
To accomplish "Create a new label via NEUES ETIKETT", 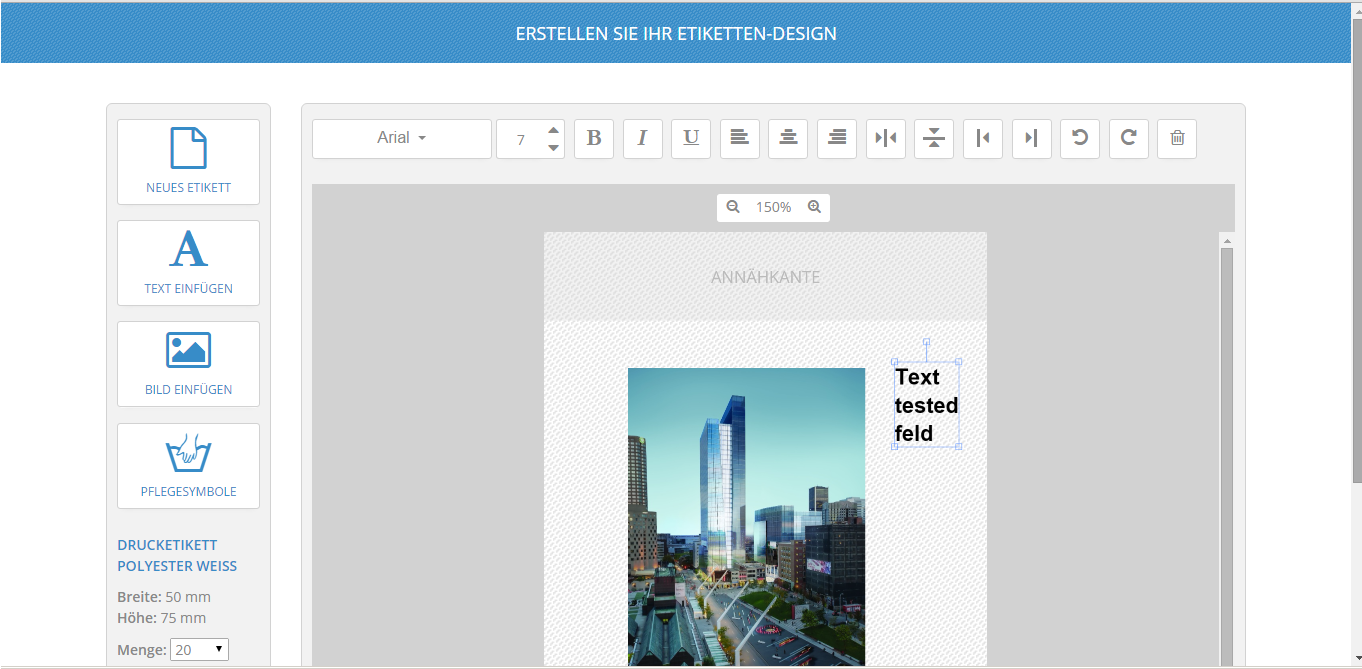I will click(x=188, y=162).
